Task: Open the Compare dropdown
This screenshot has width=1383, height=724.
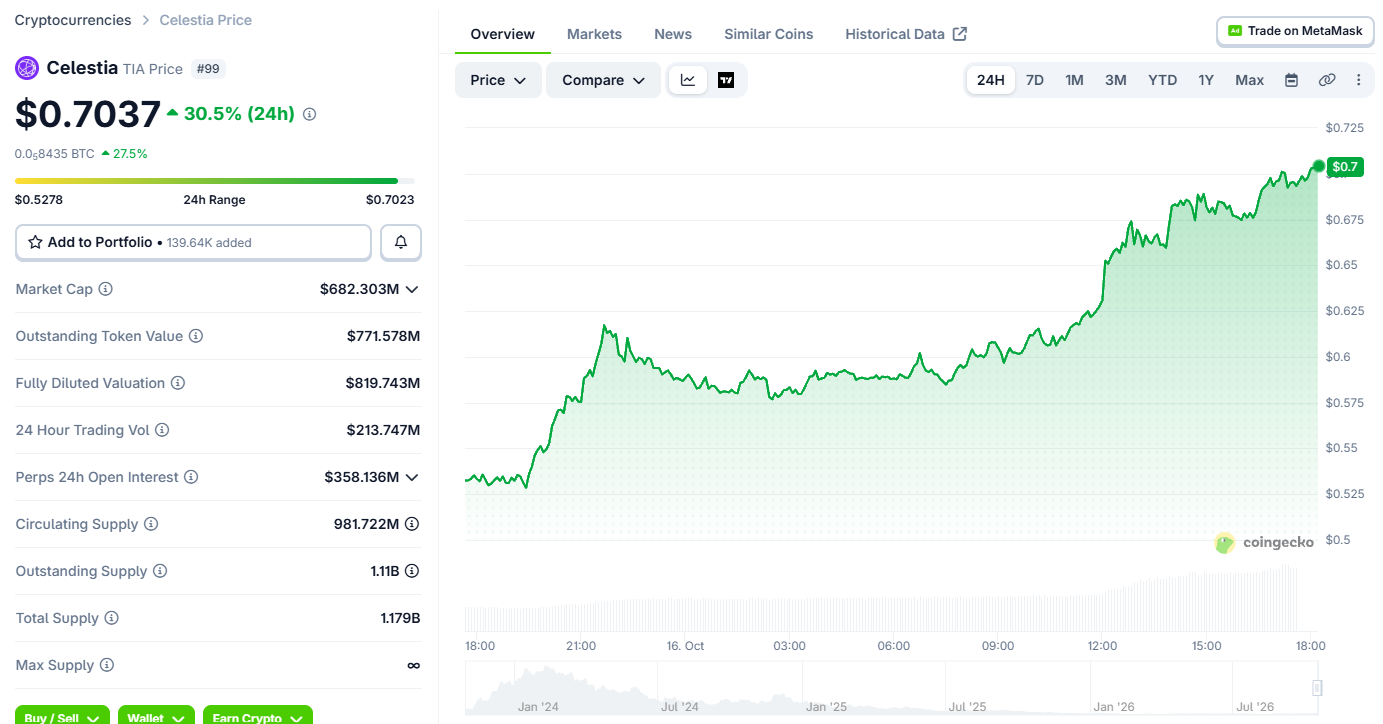Action: 603,80
